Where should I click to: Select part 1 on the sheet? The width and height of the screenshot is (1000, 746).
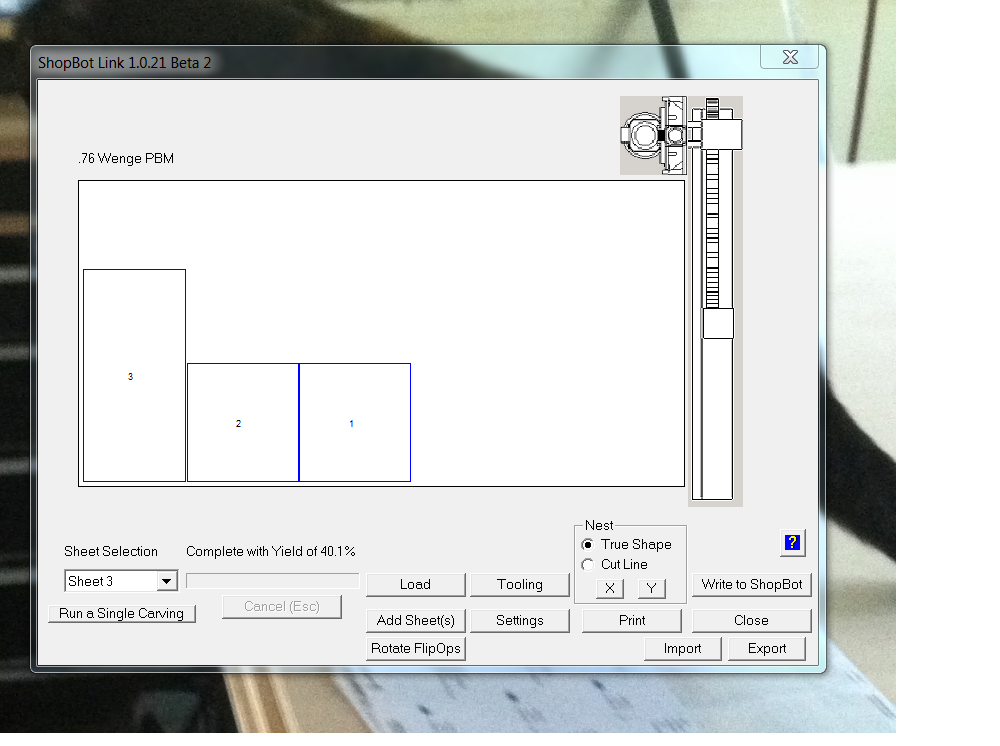point(355,423)
